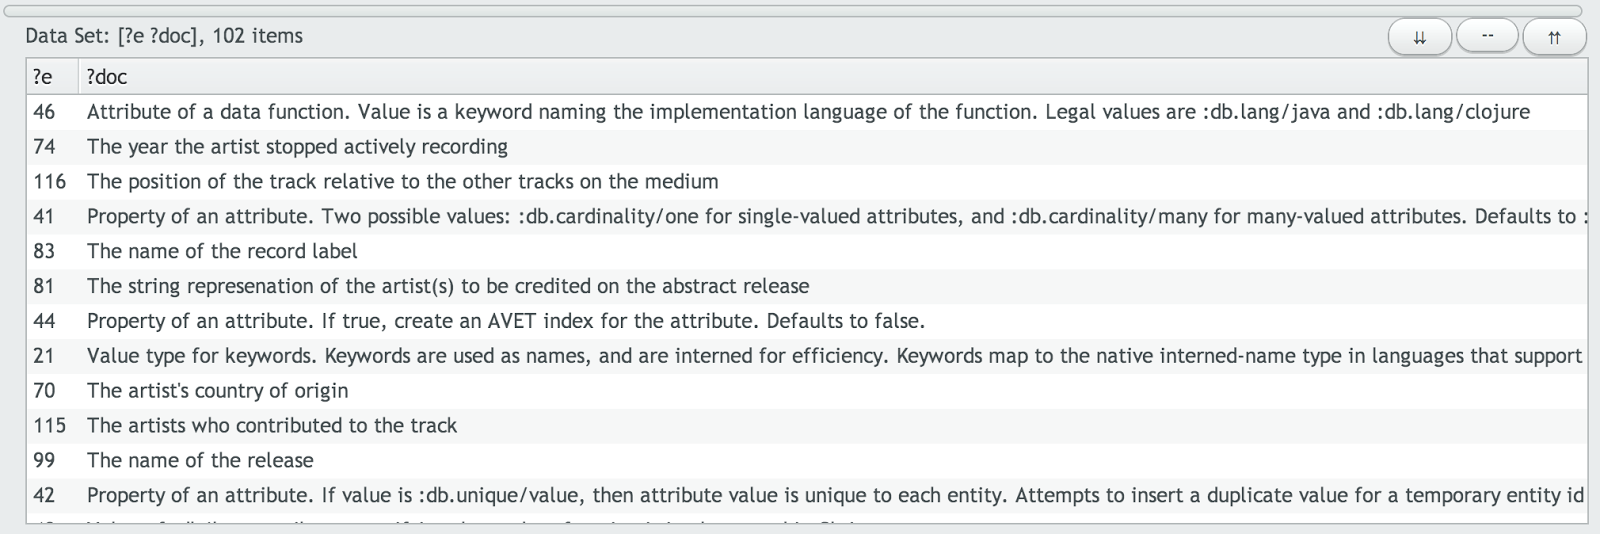This screenshot has height=534, width=1600.
Task: Click the horizontal scrollbar at top
Action: [x=793, y=11]
